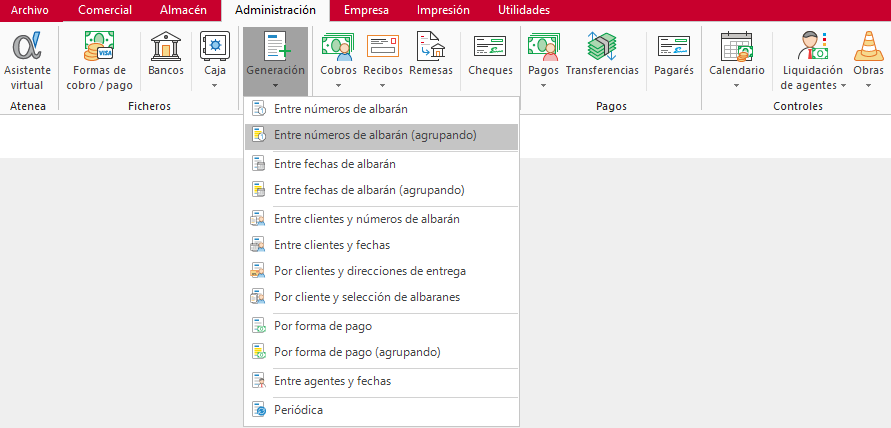The width and height of the screenshot is (891, 428).
Task: Click the Generación document icon
Action: (276, 47)
